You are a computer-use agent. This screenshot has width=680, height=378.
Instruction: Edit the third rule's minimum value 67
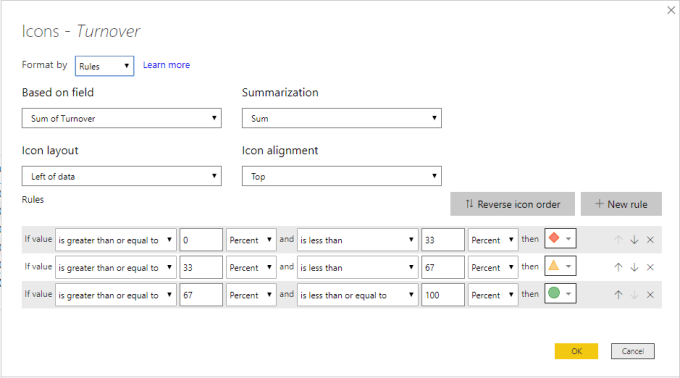[x=201, y=295]
